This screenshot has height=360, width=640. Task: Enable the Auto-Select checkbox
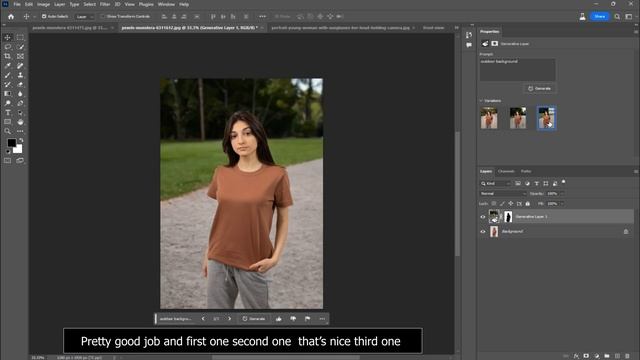click(x=44, y=17)
